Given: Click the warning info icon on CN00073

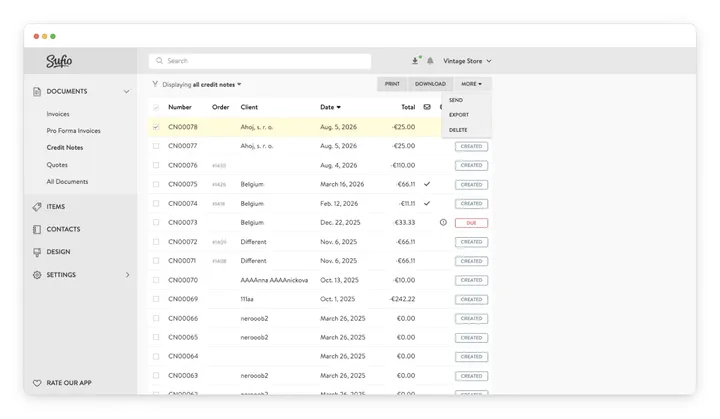Looking at the screenshot, I should click(443, 222).
